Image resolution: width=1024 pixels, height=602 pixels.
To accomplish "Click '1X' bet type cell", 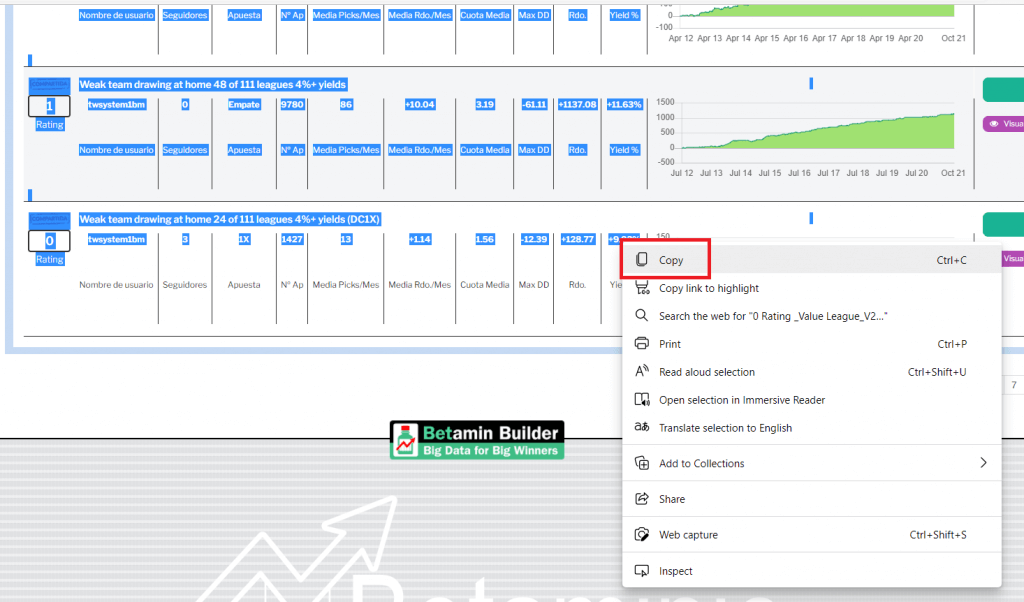I will (x=244, y=240).
